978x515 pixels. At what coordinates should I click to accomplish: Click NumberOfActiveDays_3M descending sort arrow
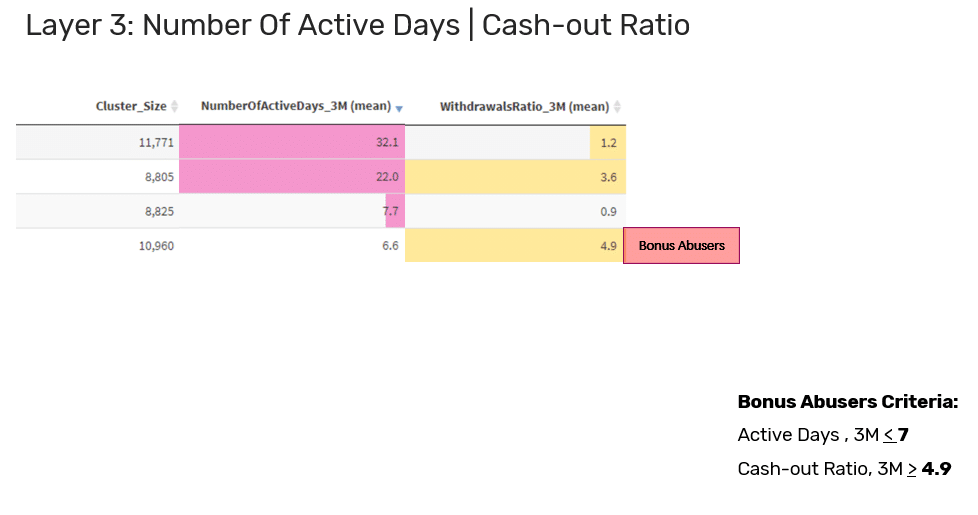point(399,109)
